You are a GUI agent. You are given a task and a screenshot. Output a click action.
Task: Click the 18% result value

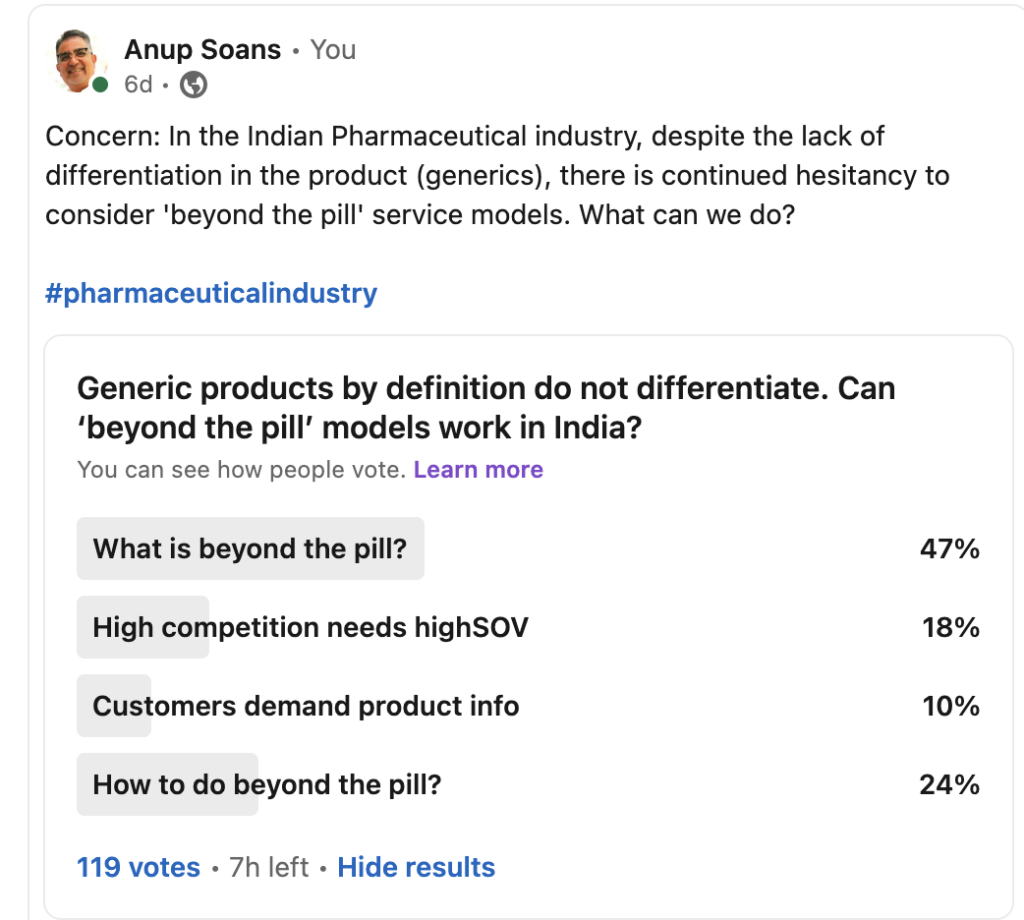(950, 628)
